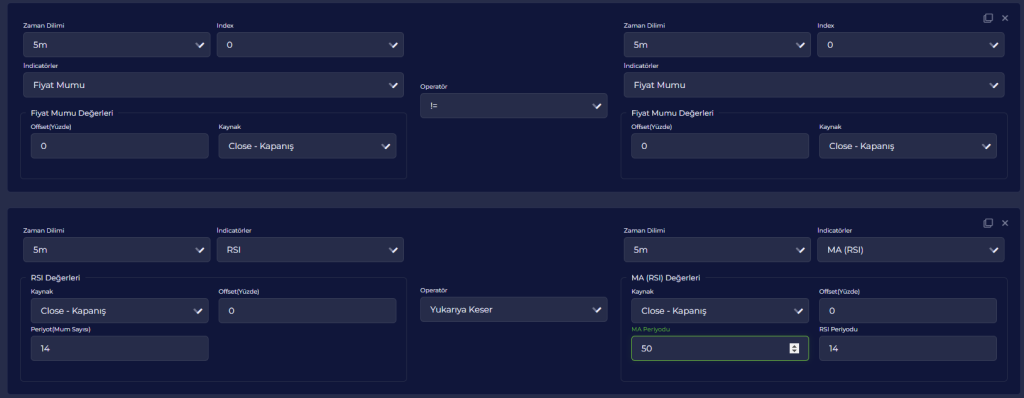
Task: Click the MA Periyodu spinner arrows
Action: [x=794, y=348]
